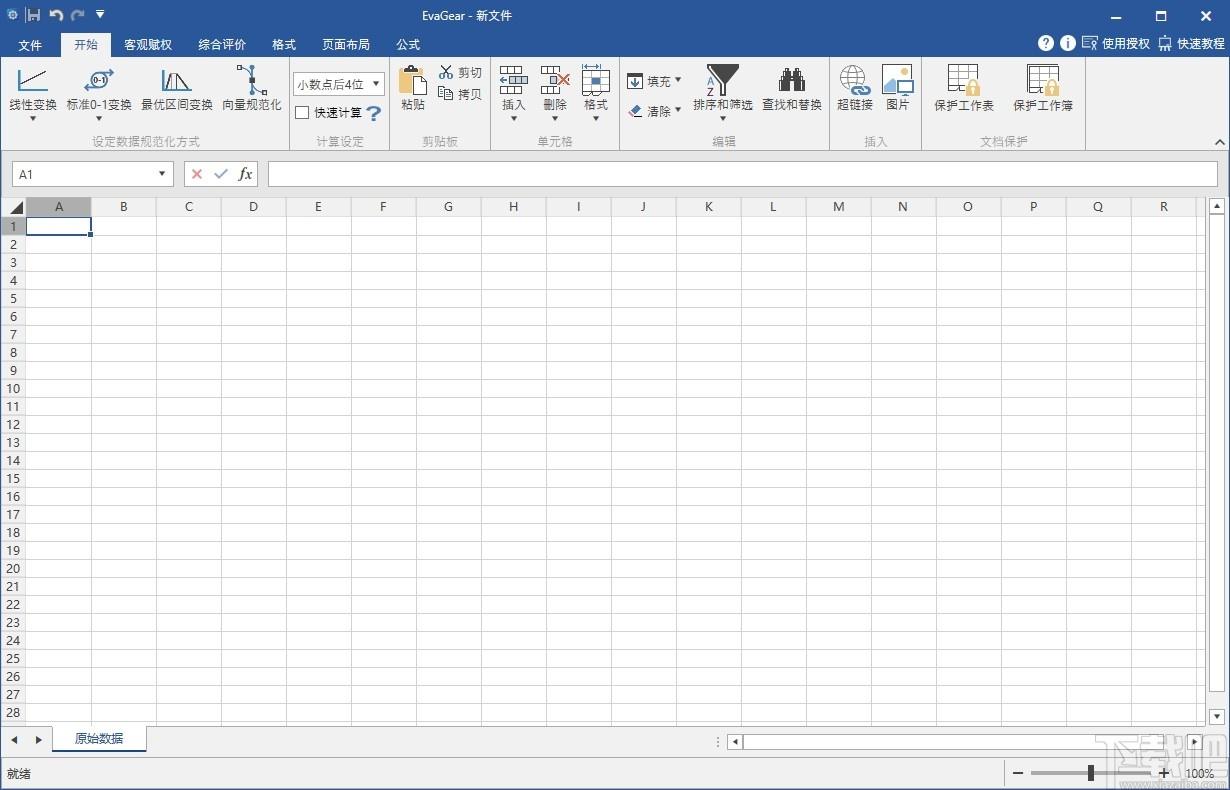Screen dimensions: 1230x790
Task: Select the 原始数据 sheet tab
Action: pyautogui.click(x=99, y=739)
